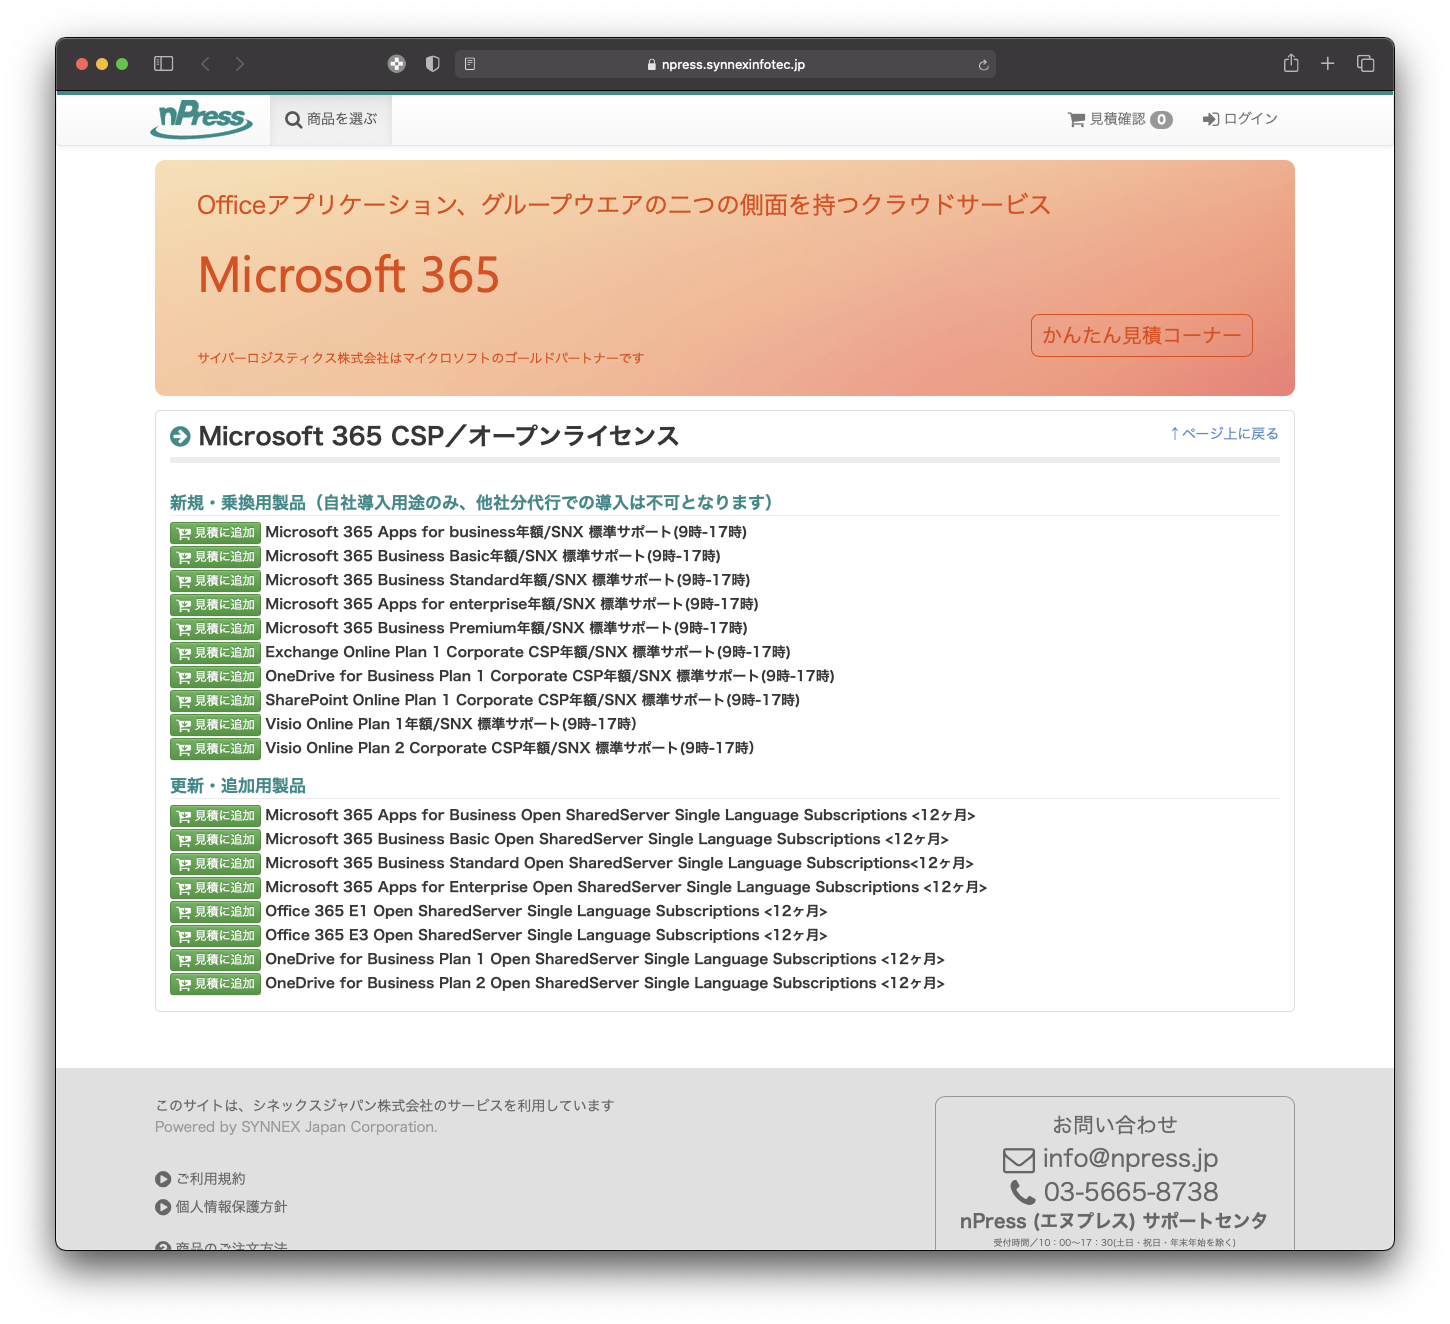
Task: Click the 更新・追加用製品 section heading
Action: (238, 786)
